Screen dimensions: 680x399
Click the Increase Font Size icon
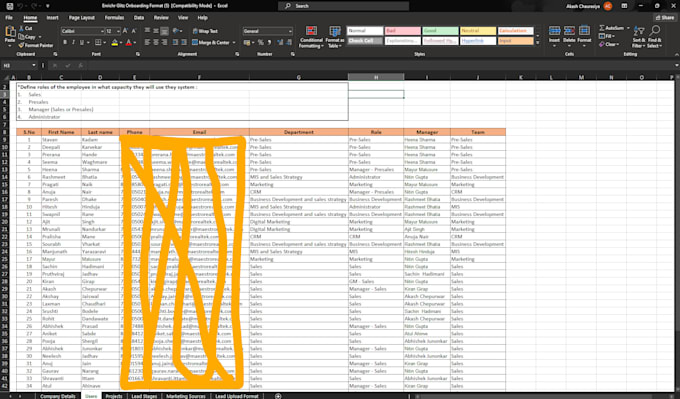pos(125,31)
